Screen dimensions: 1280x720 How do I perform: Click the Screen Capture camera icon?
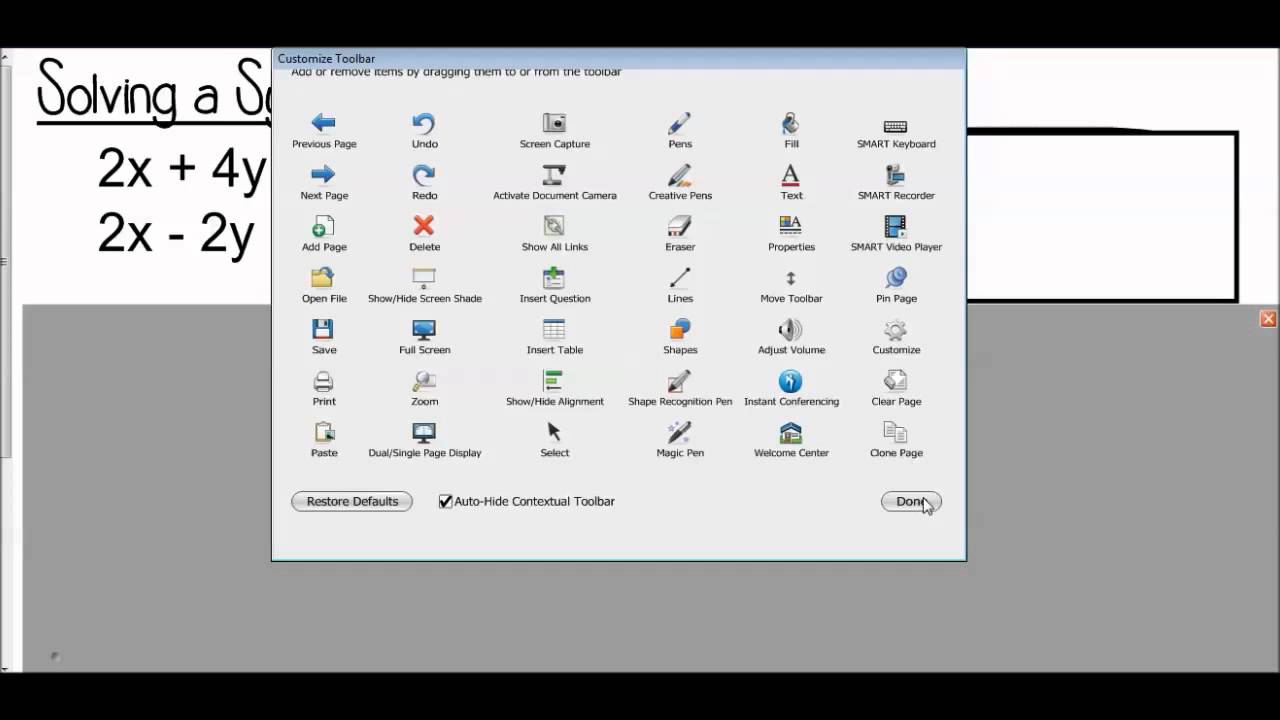pos(554,123)
